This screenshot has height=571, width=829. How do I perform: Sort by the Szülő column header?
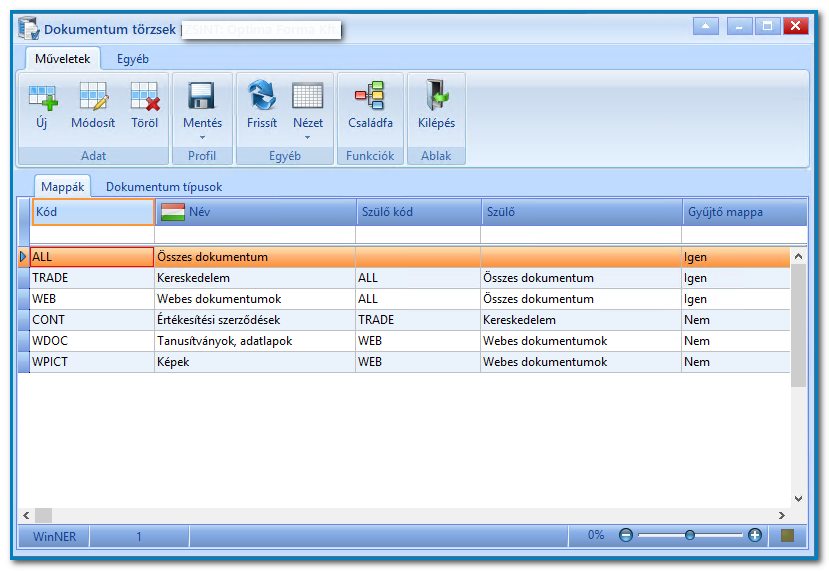tap(582, 212)
